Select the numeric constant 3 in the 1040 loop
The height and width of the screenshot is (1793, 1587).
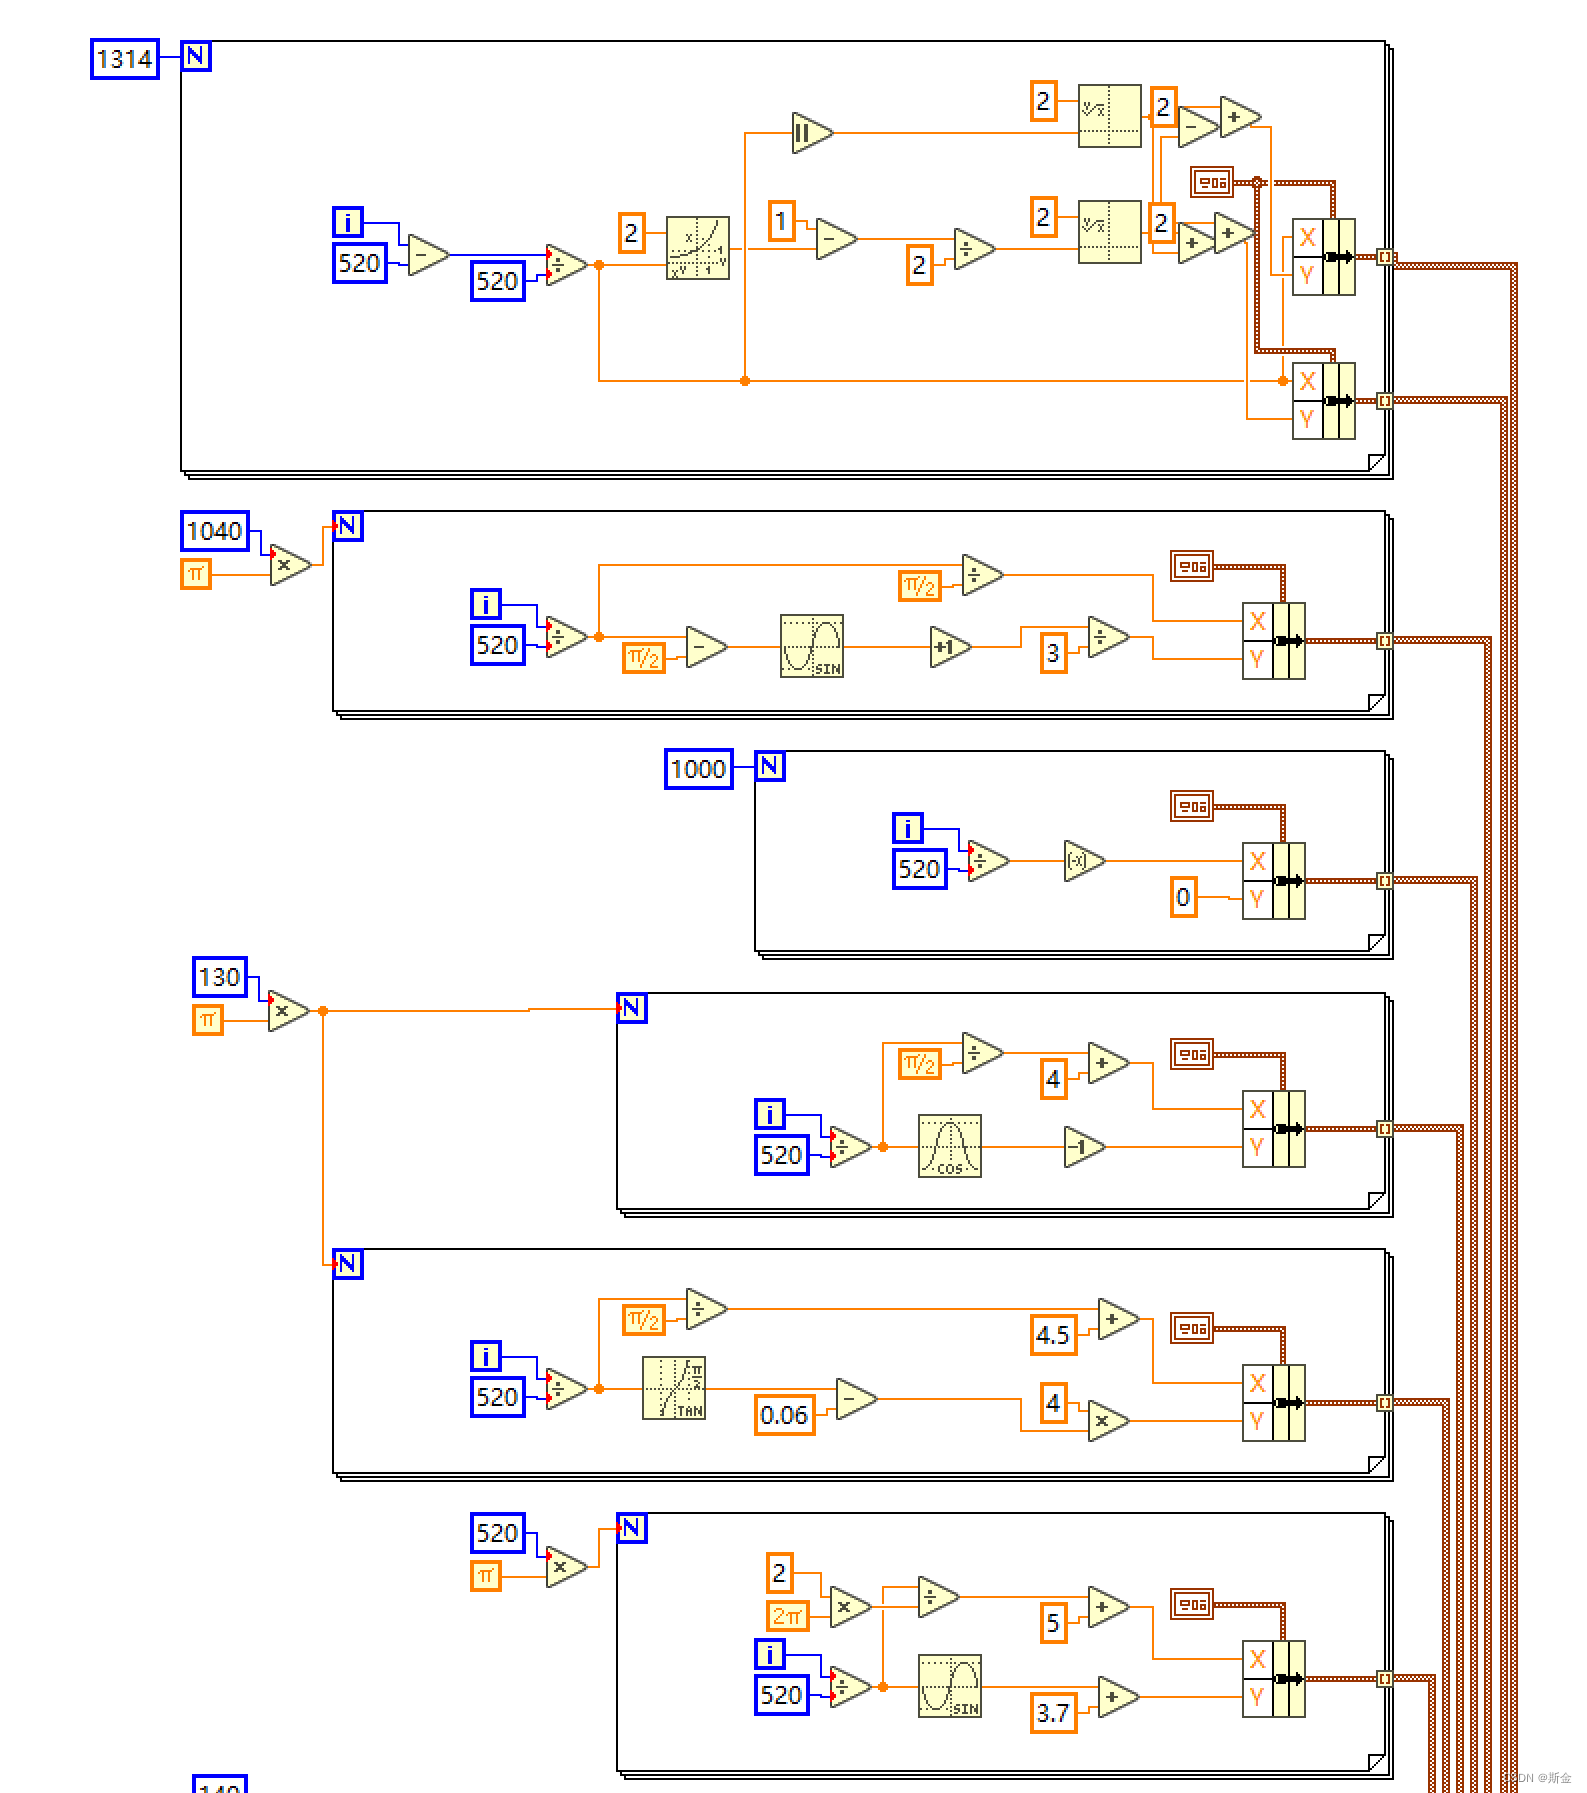tap(1053, 654)
